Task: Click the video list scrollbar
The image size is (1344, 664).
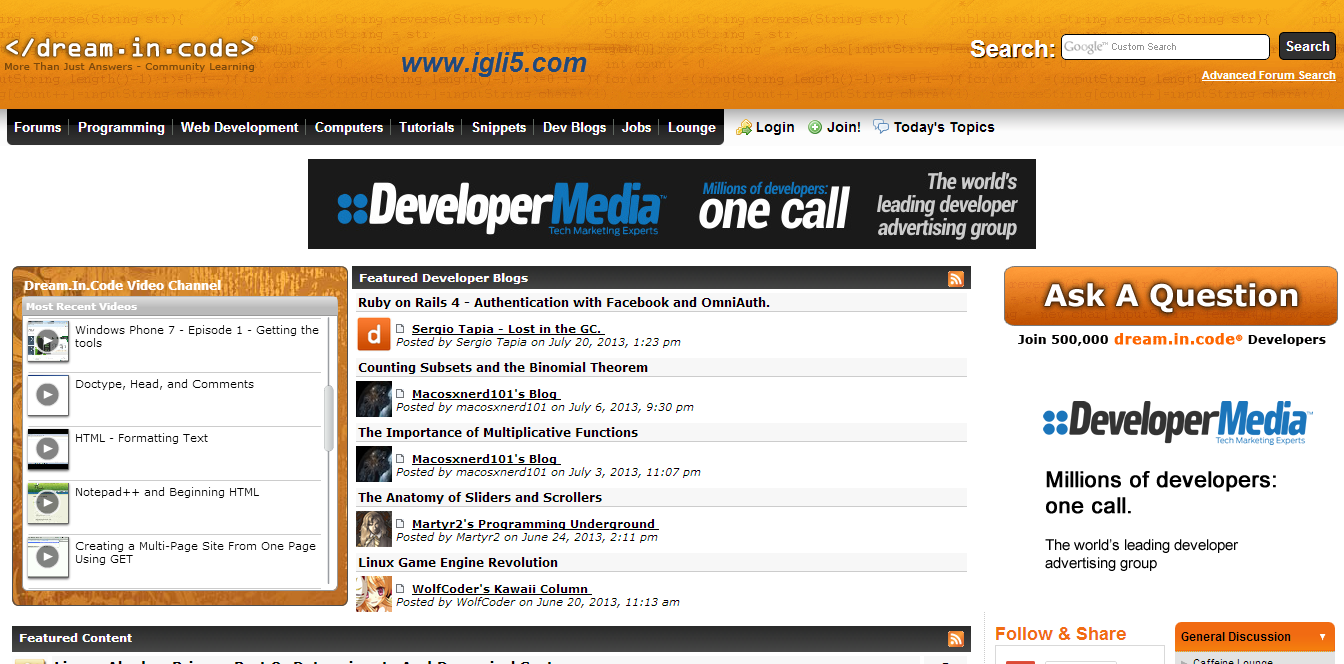Action: click(328, 418)
